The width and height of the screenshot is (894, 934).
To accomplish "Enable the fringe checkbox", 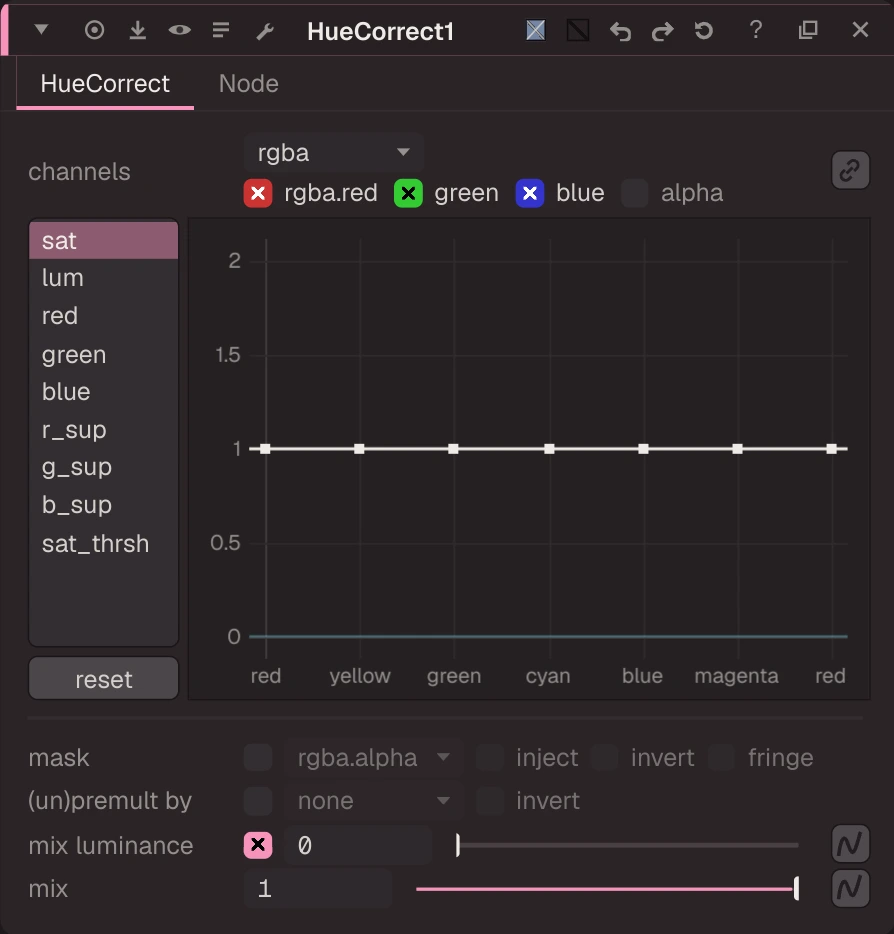I will coord(722,757).
